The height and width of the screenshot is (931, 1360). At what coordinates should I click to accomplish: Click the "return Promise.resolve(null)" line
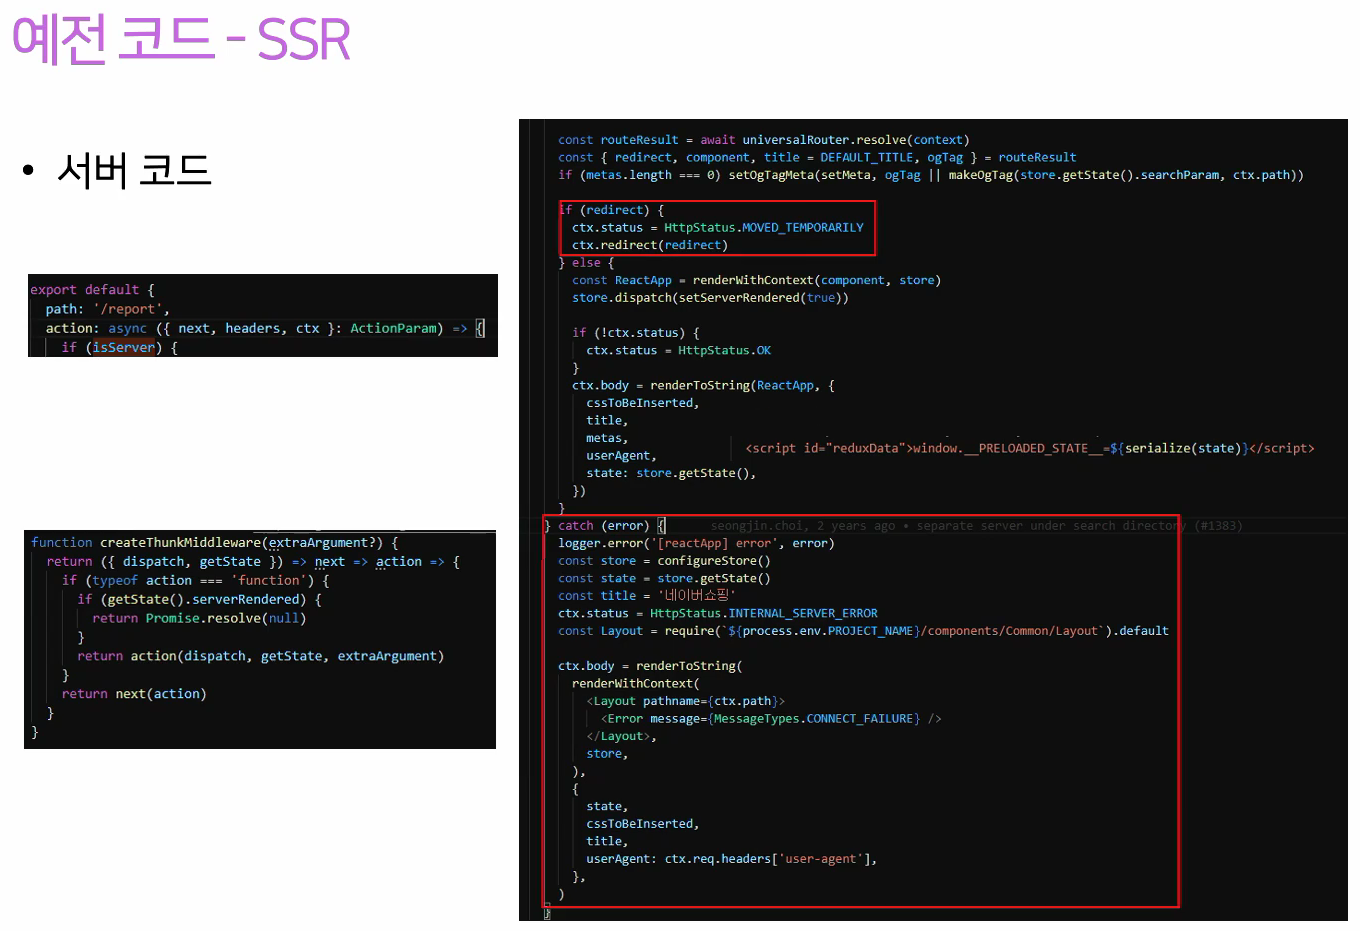pyautogui.click(x=199, y=618)
